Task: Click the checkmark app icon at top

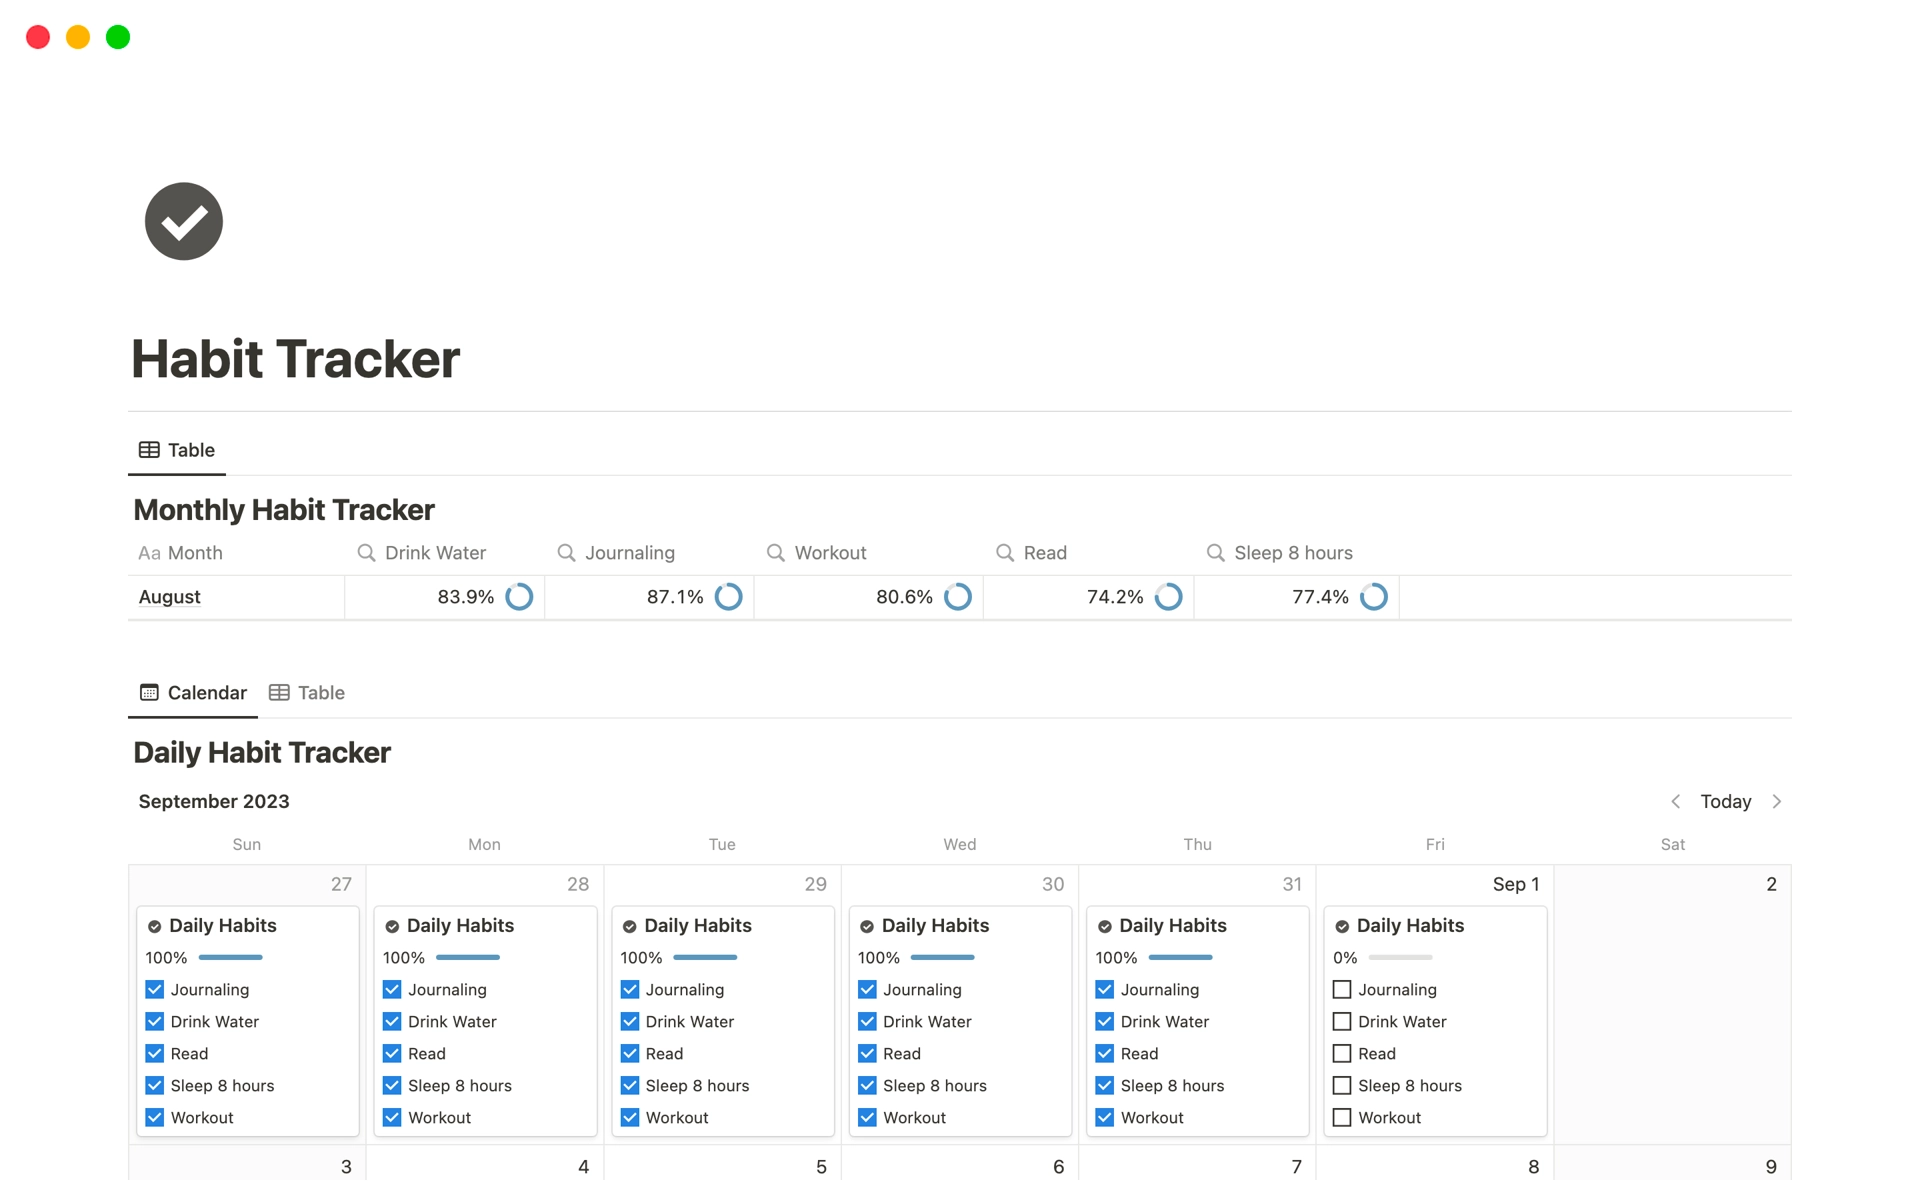Action: point(185,221)
